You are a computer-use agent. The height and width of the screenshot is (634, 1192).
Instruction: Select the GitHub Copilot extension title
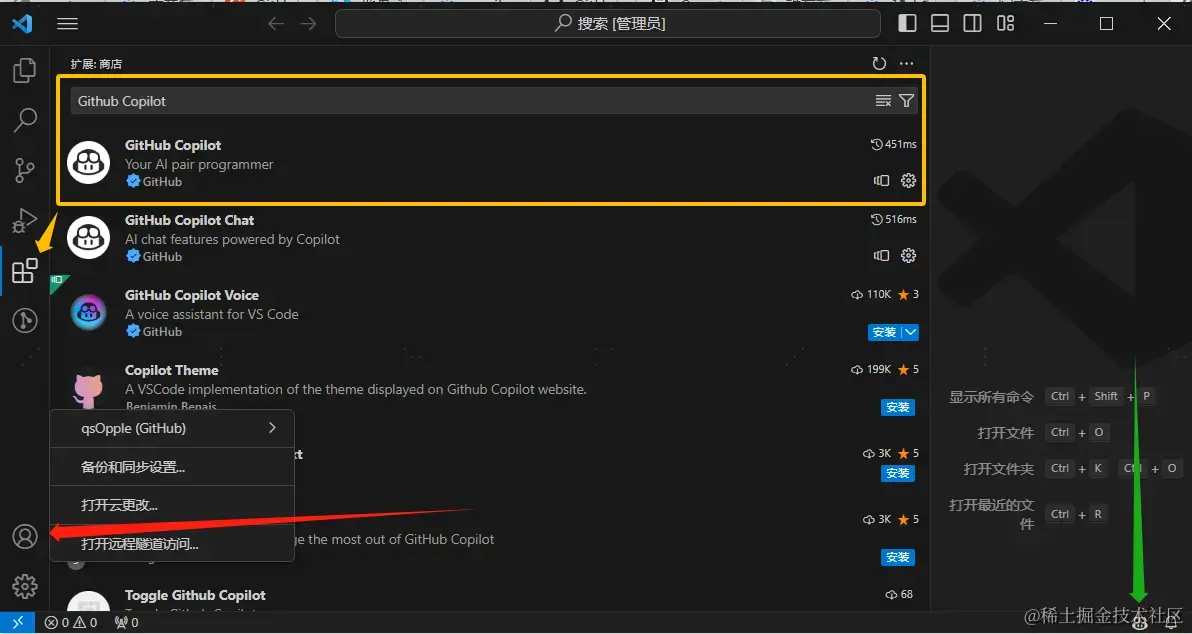(x=173, y=145)
